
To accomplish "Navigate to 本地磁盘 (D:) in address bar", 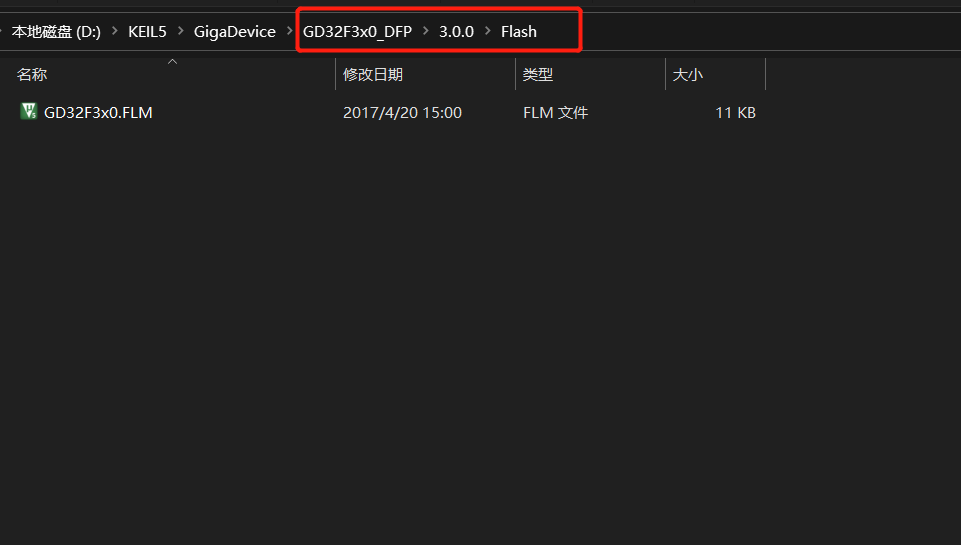I will click(56, 32).
